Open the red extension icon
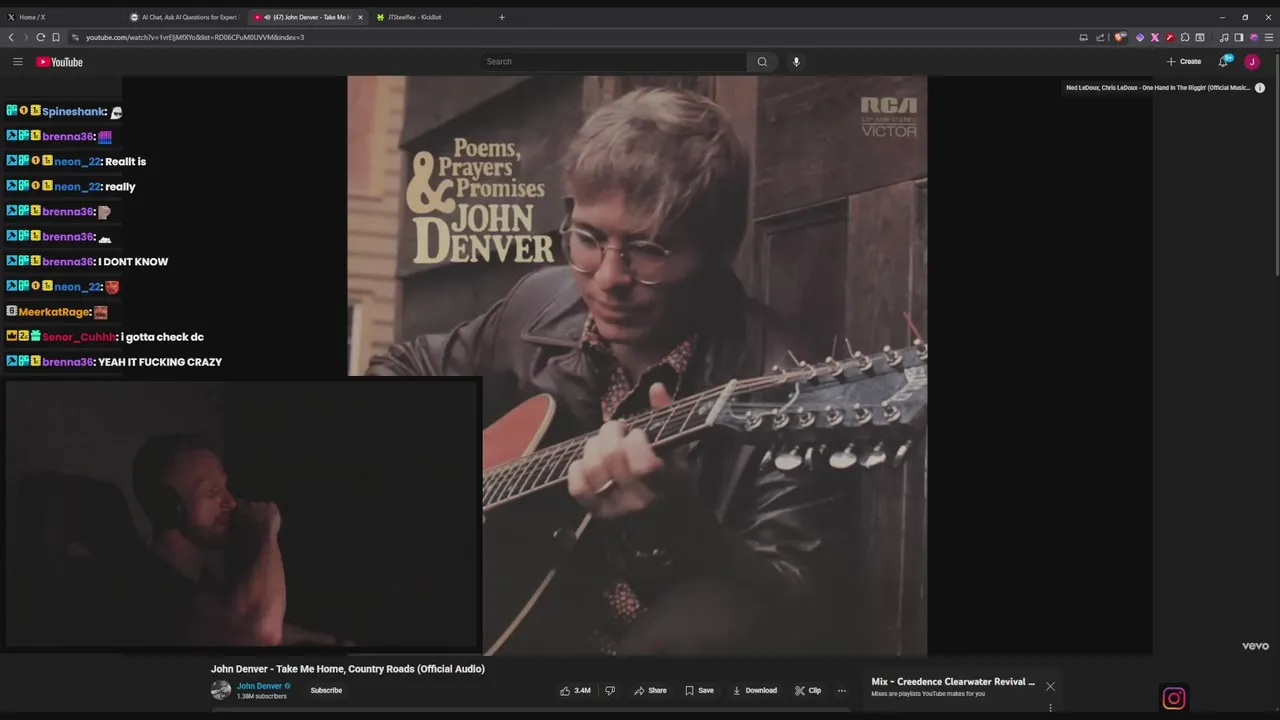Image resolution: width=1280 pixels, height=720 pixels. (1170, 37)
